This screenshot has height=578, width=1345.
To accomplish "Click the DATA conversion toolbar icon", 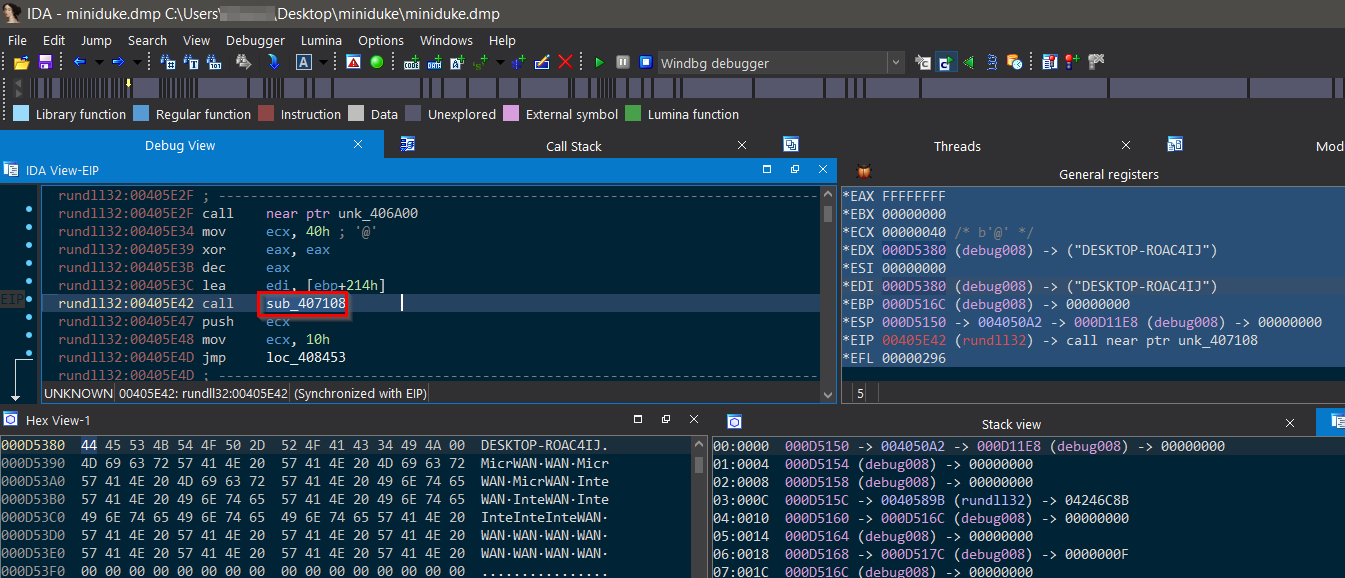I will click(435, 62).
